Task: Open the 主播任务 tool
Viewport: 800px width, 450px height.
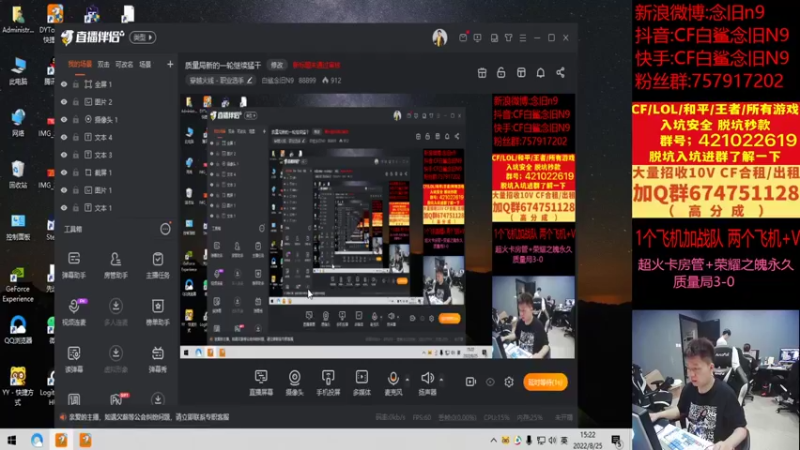Action: click(158, 265)
